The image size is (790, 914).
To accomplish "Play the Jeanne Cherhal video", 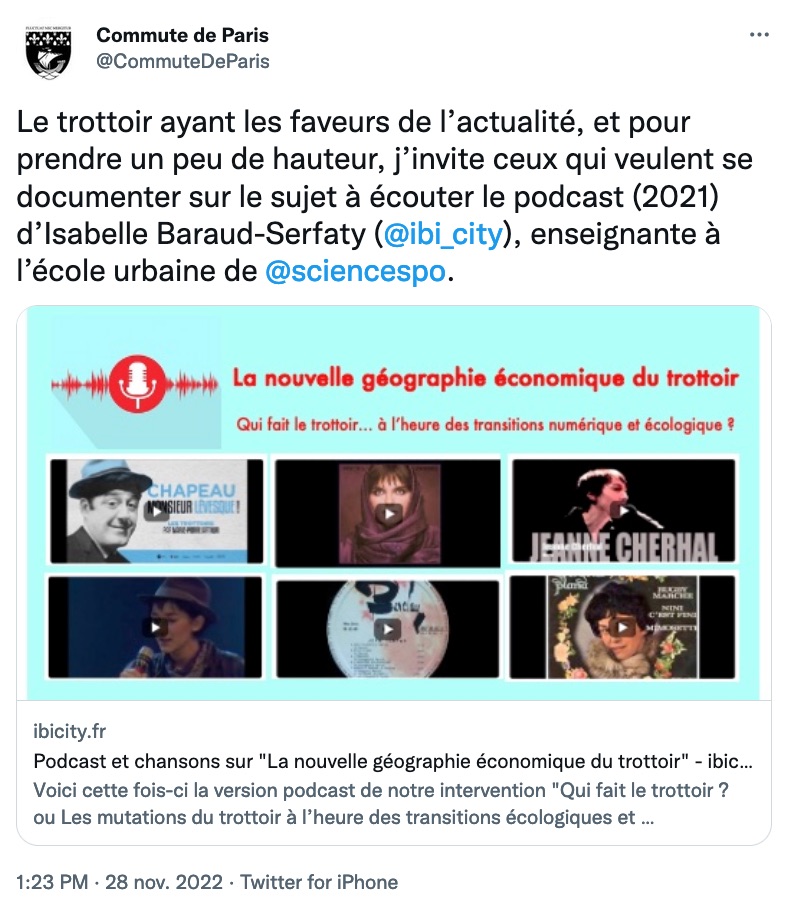I will (x=623, y=511).
